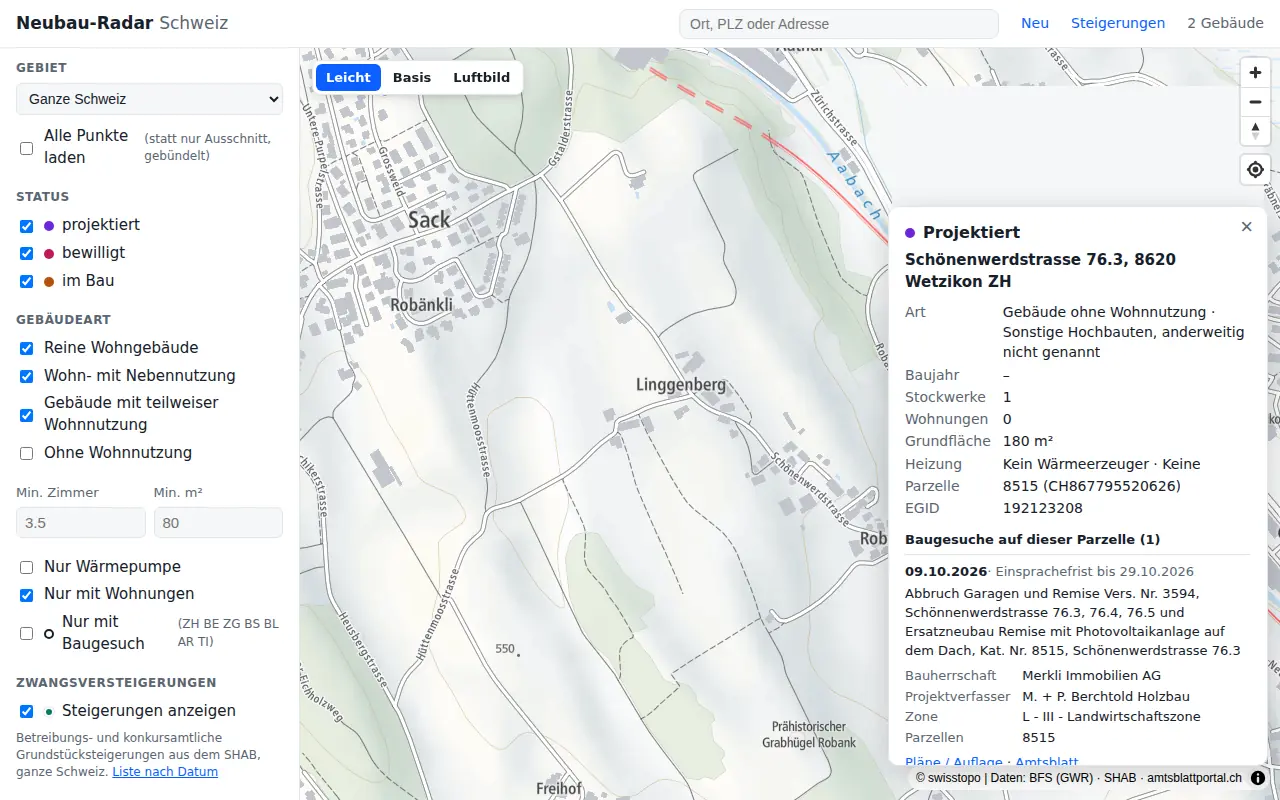
Task: Toggle Wohn- mit Nebennutzung checkbox
Action: [x=27, y=377]
